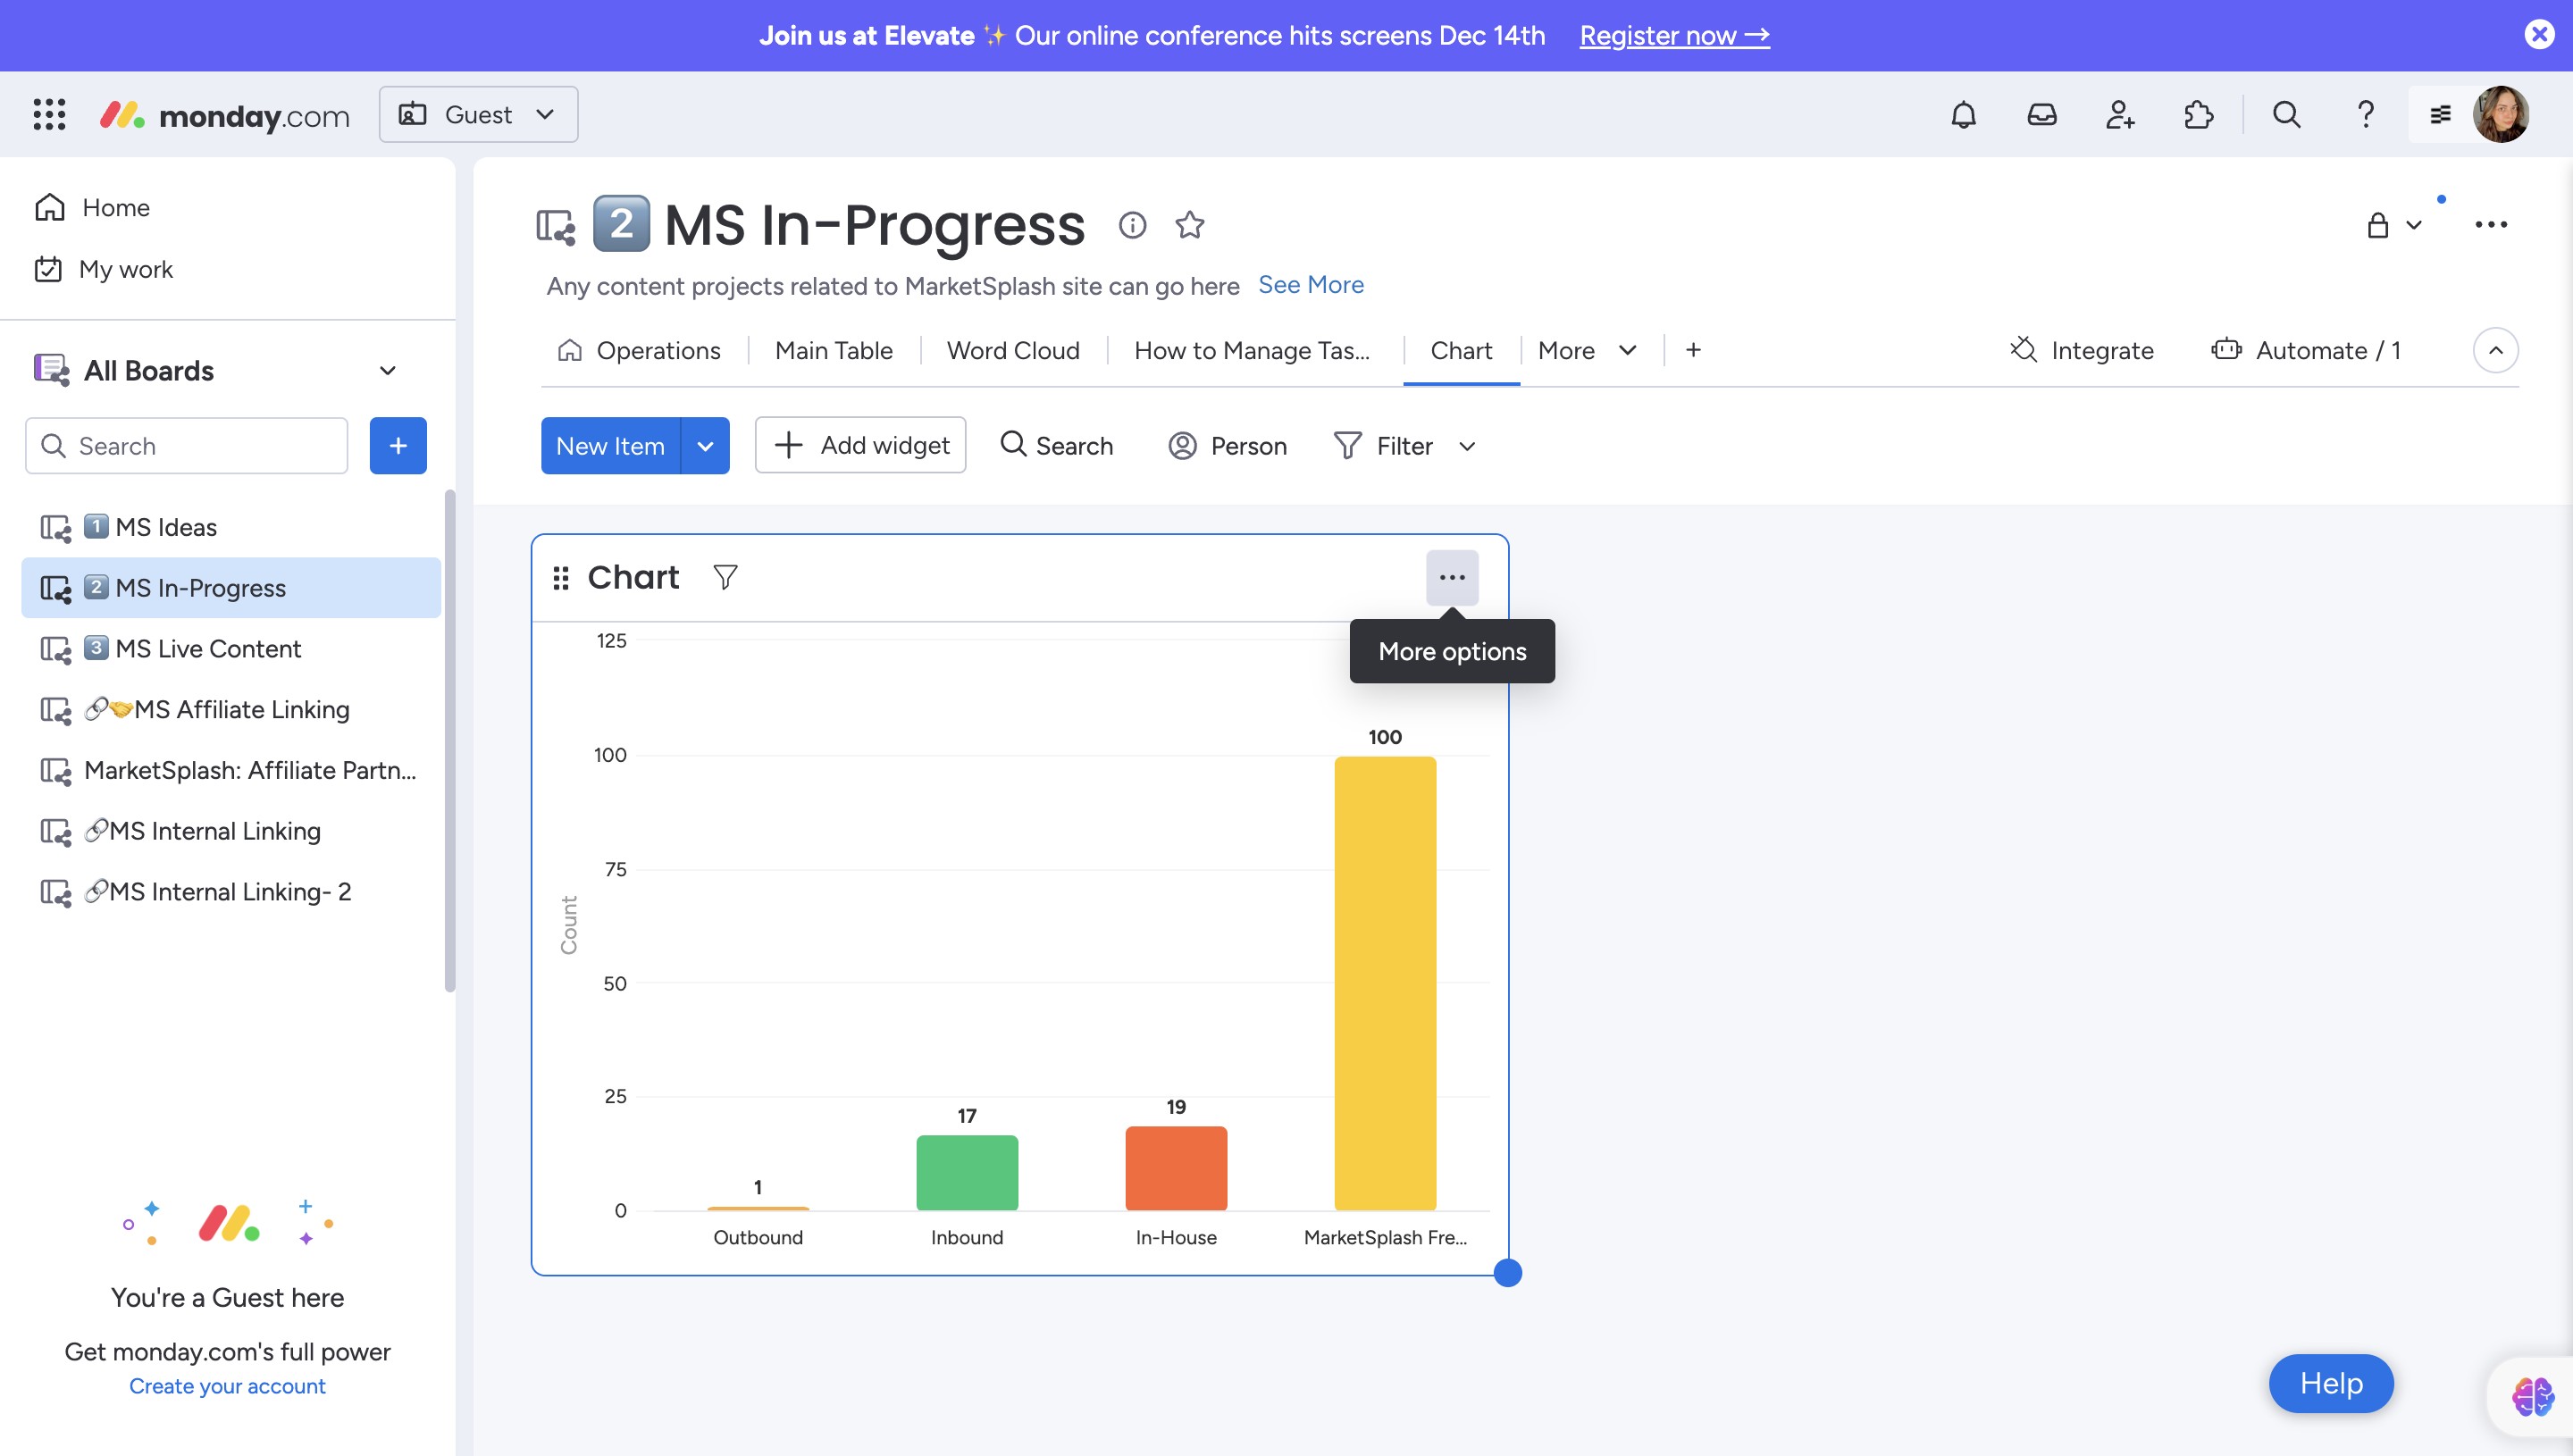Open board three-dot options menu

2490,225
